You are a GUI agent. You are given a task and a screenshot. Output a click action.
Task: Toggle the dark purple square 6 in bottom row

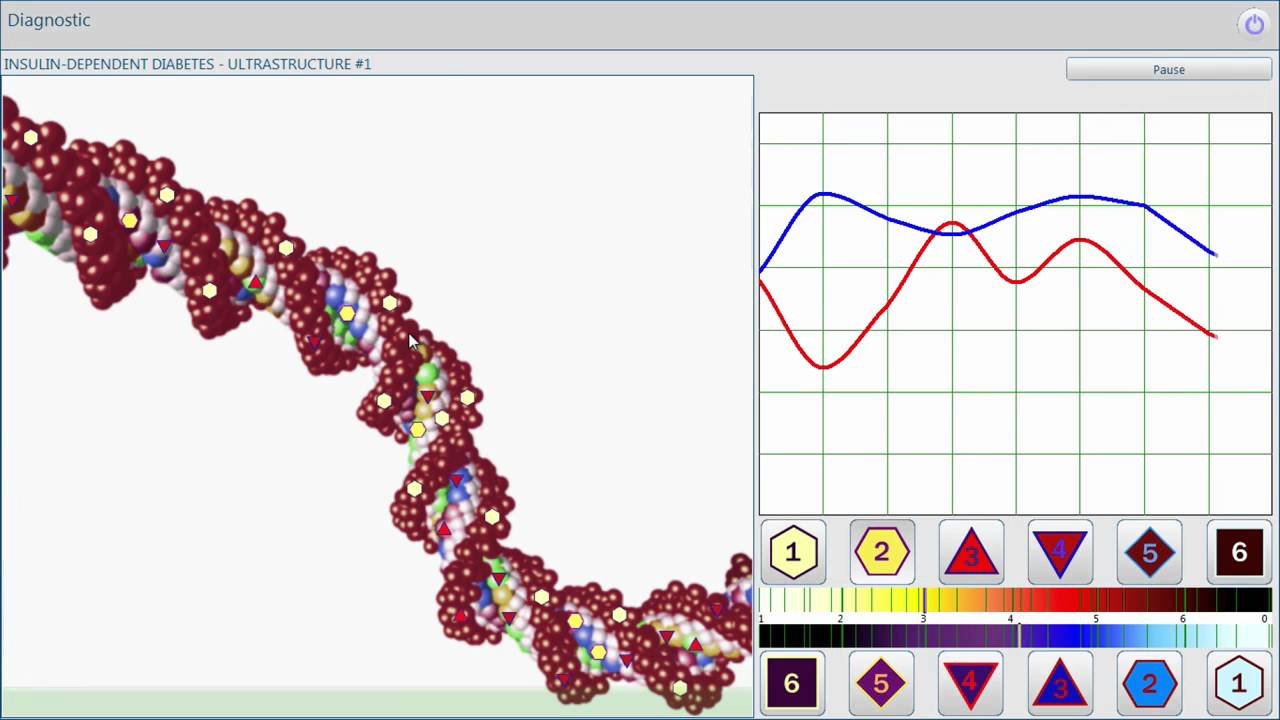coord(792,683)
